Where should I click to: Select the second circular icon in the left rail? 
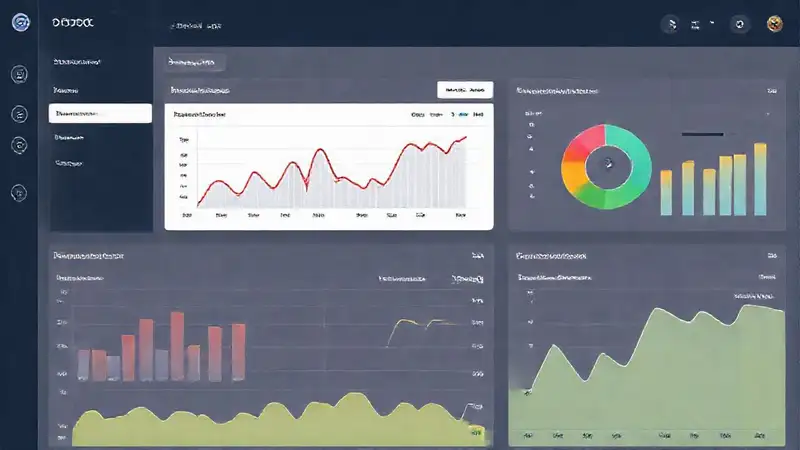pos(19,114)
